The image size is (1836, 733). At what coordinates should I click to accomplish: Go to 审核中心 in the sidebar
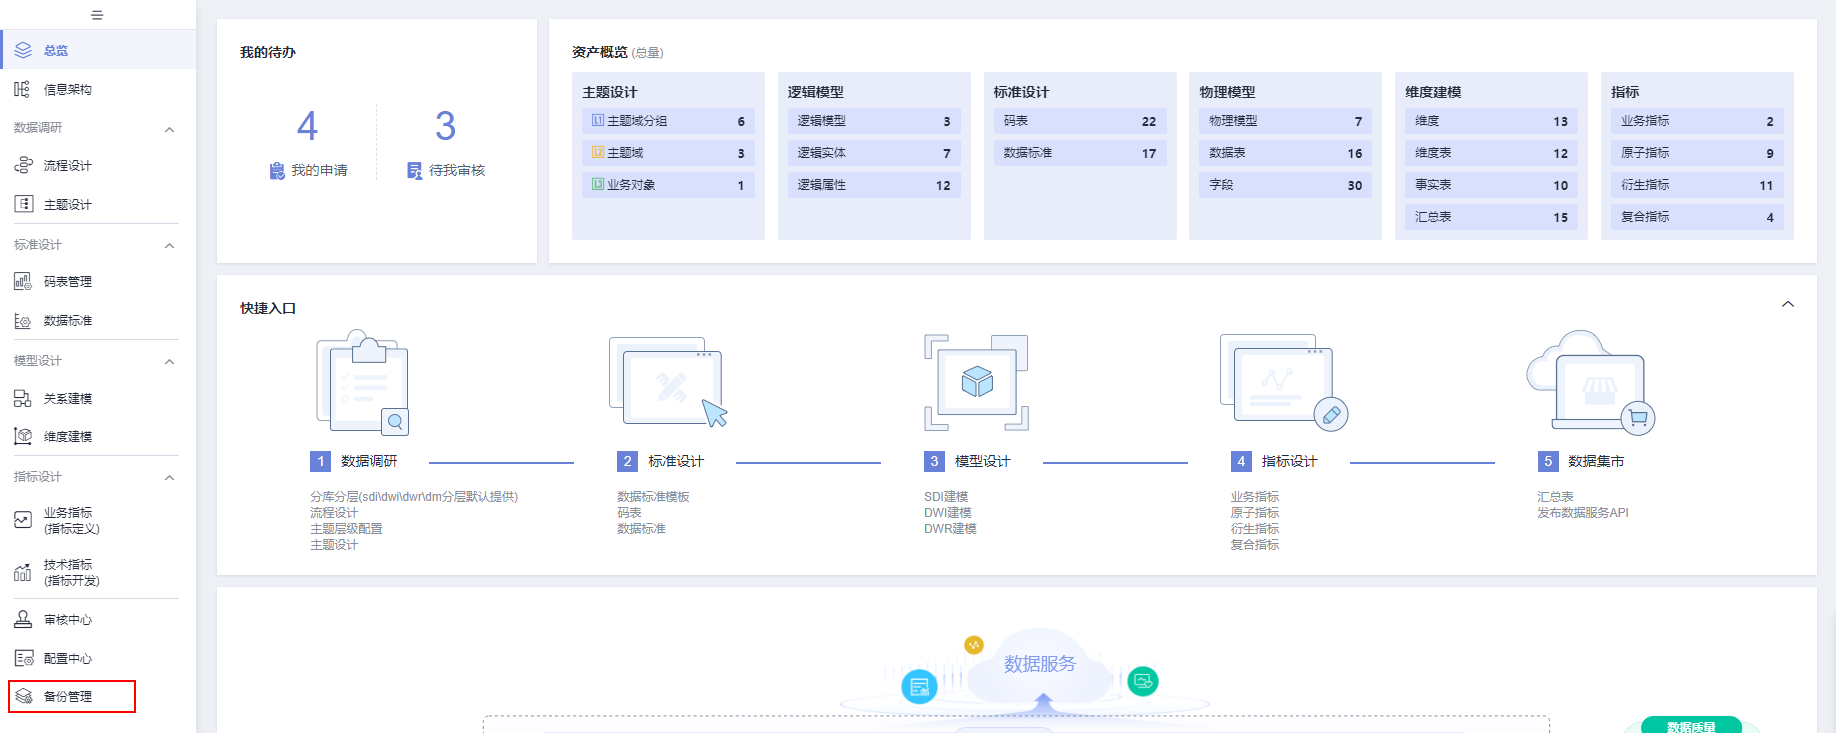[x=68, y=620]
